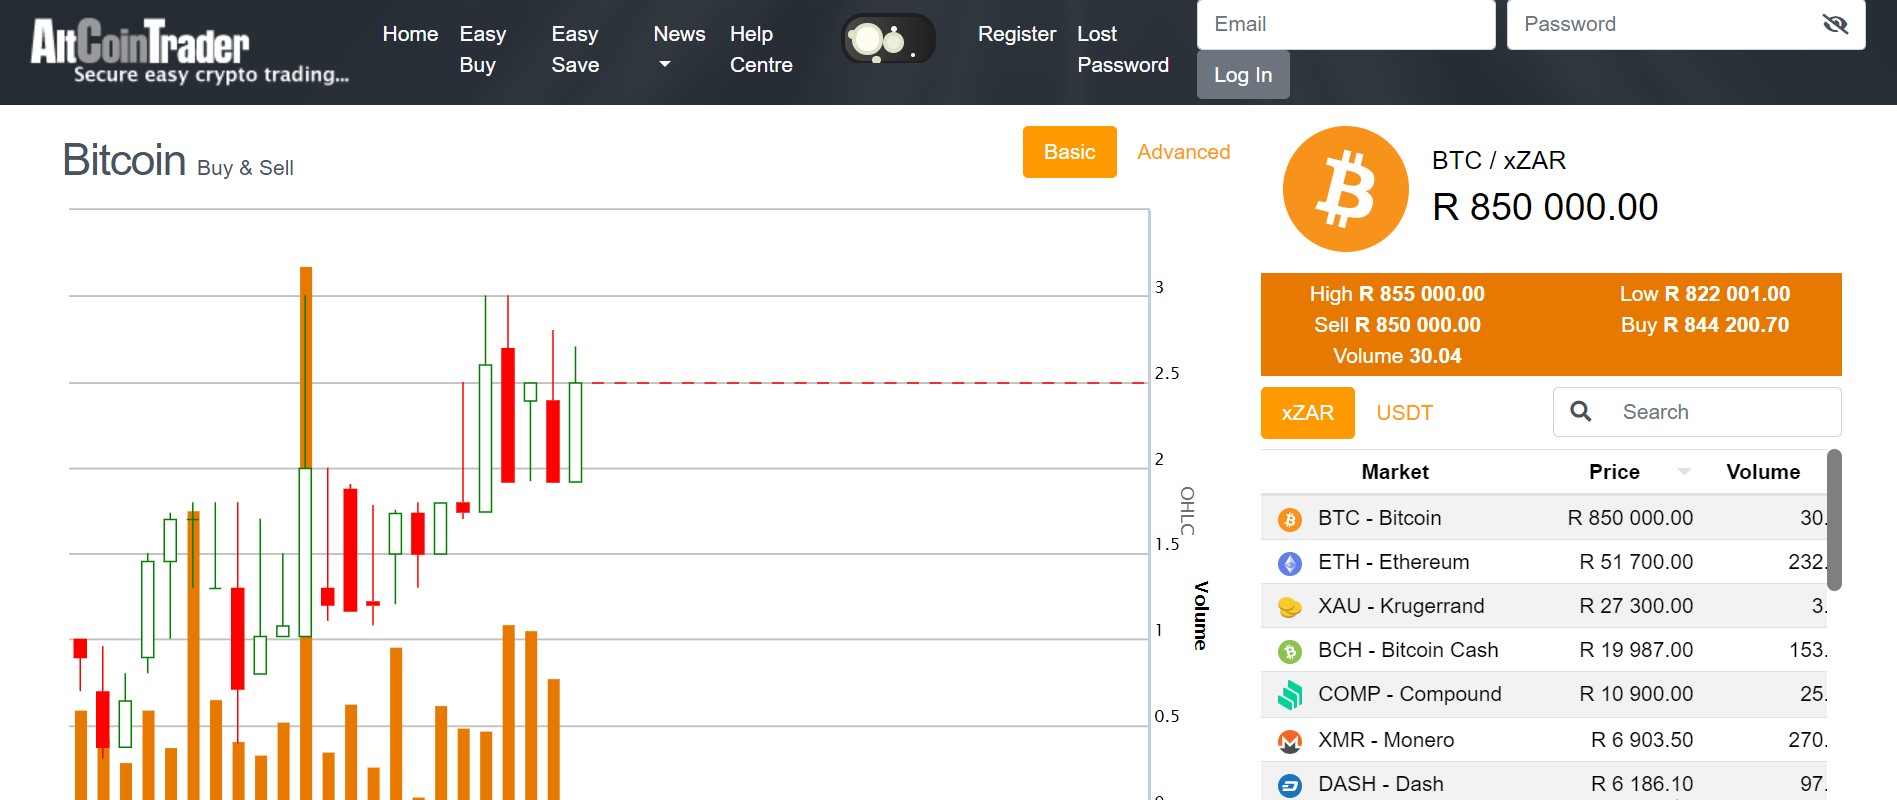Toggle the dark mode switch in the header
Image resolution: width=1897 pixels, height=800 pixels.
[x=888, y=40]
